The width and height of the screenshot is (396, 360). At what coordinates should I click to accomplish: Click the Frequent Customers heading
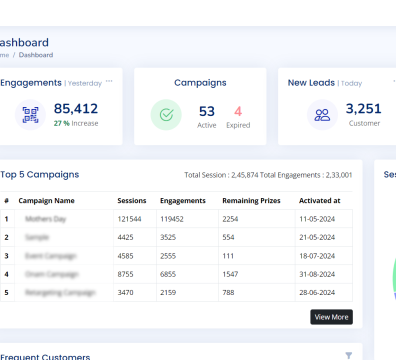click(45, 357)
